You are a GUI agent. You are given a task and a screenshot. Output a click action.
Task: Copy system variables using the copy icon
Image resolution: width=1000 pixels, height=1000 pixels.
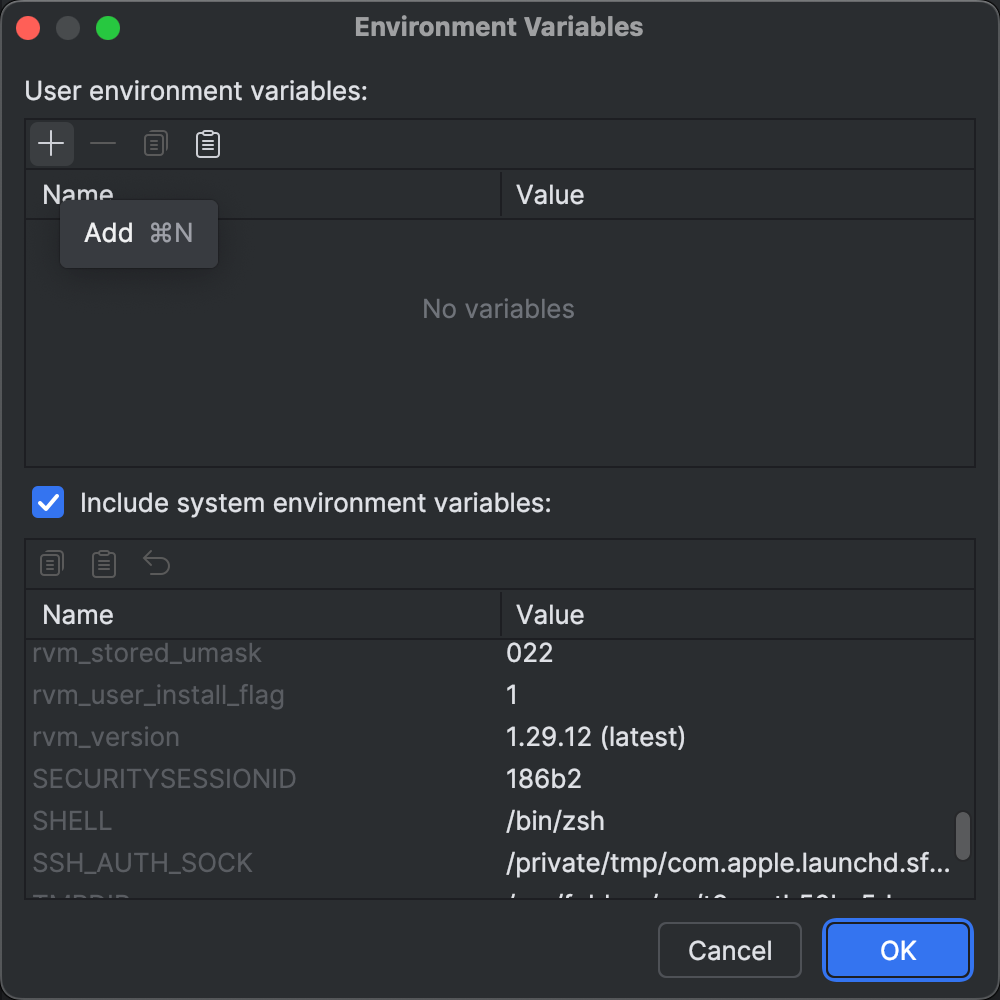(x=51, y=563)
